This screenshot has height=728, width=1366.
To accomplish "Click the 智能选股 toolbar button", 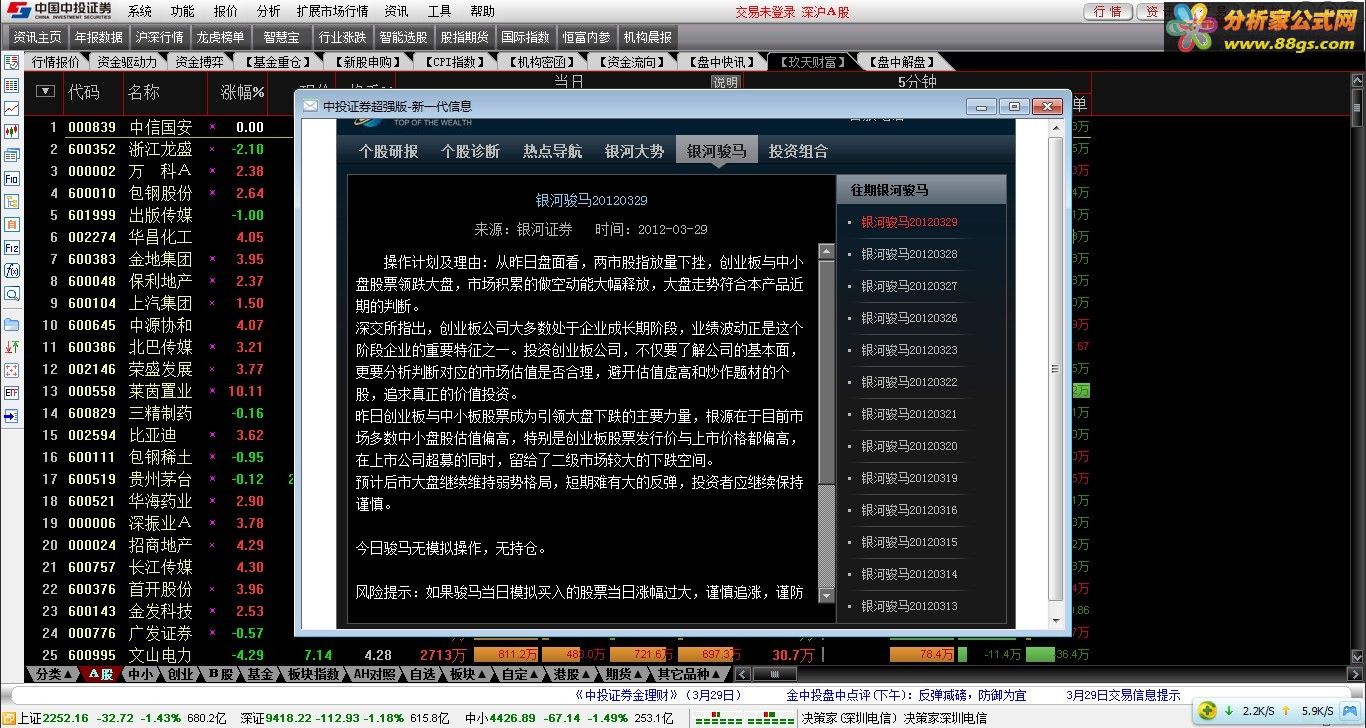I will 403,36.
